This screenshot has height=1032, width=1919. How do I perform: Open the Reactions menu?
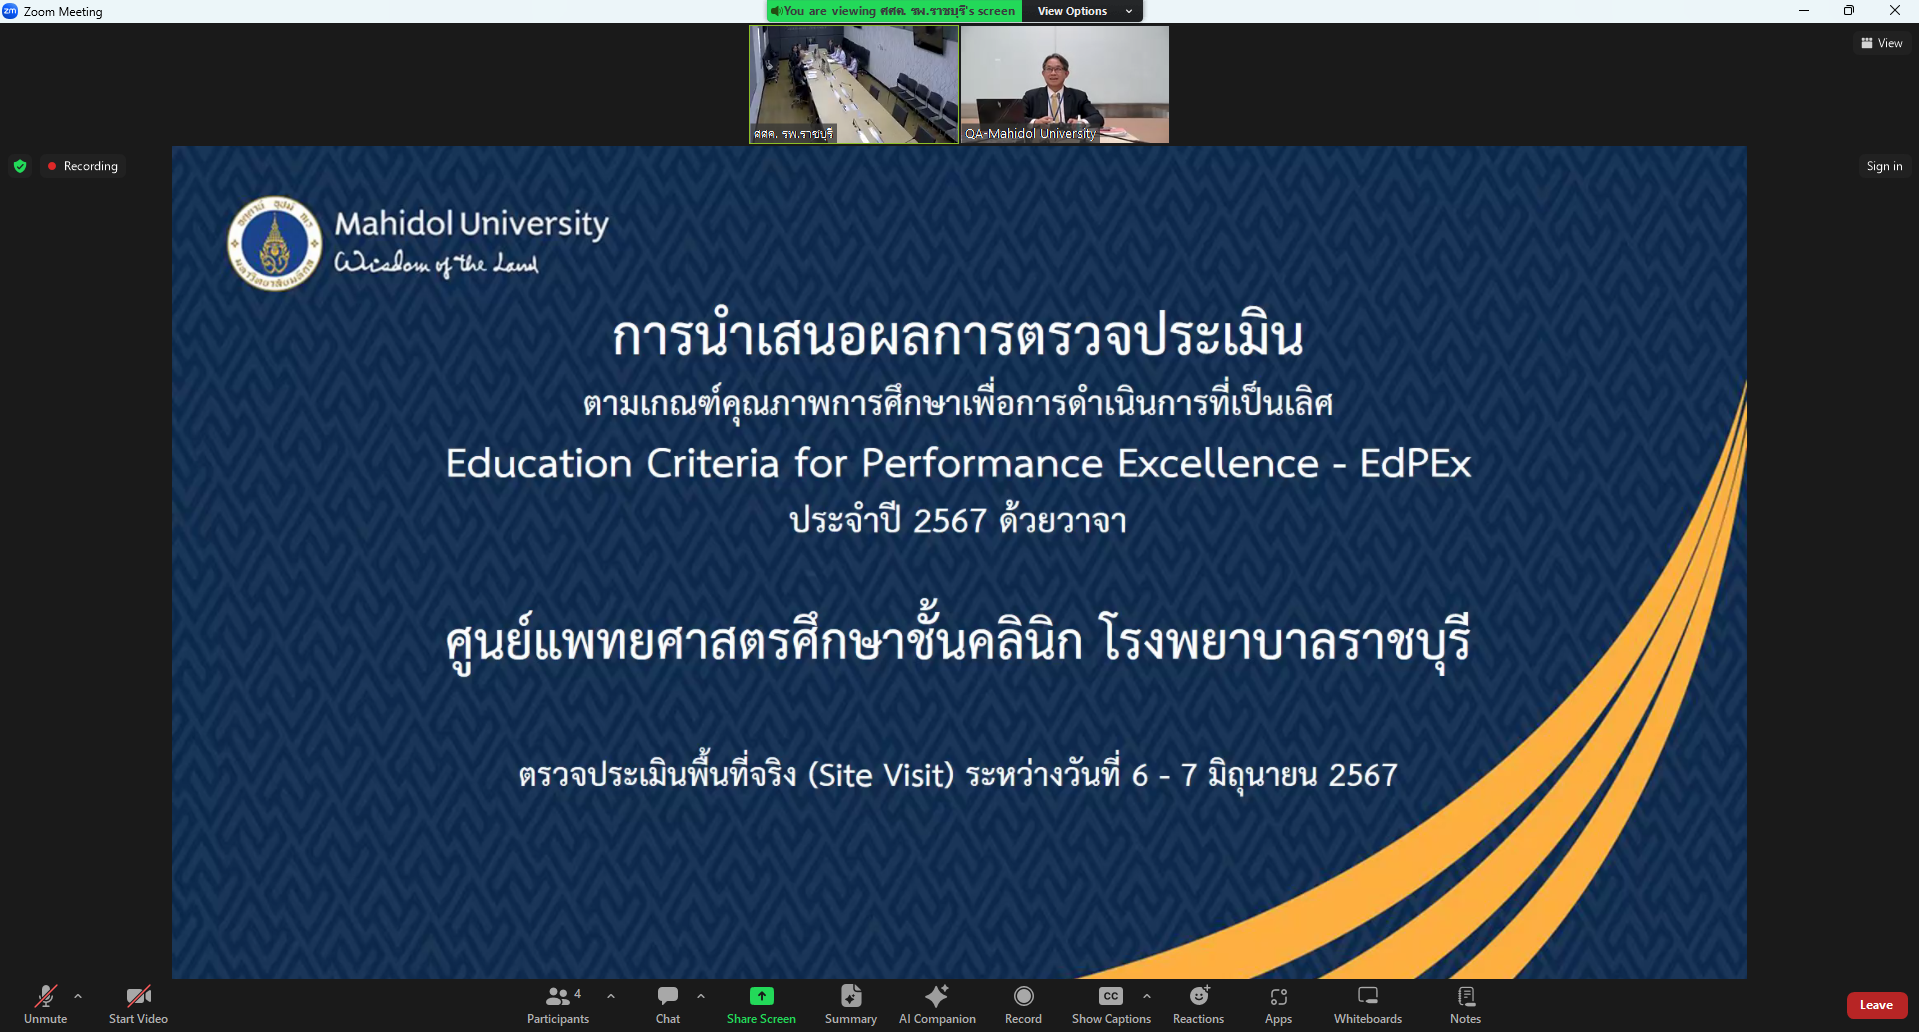1198,1004
